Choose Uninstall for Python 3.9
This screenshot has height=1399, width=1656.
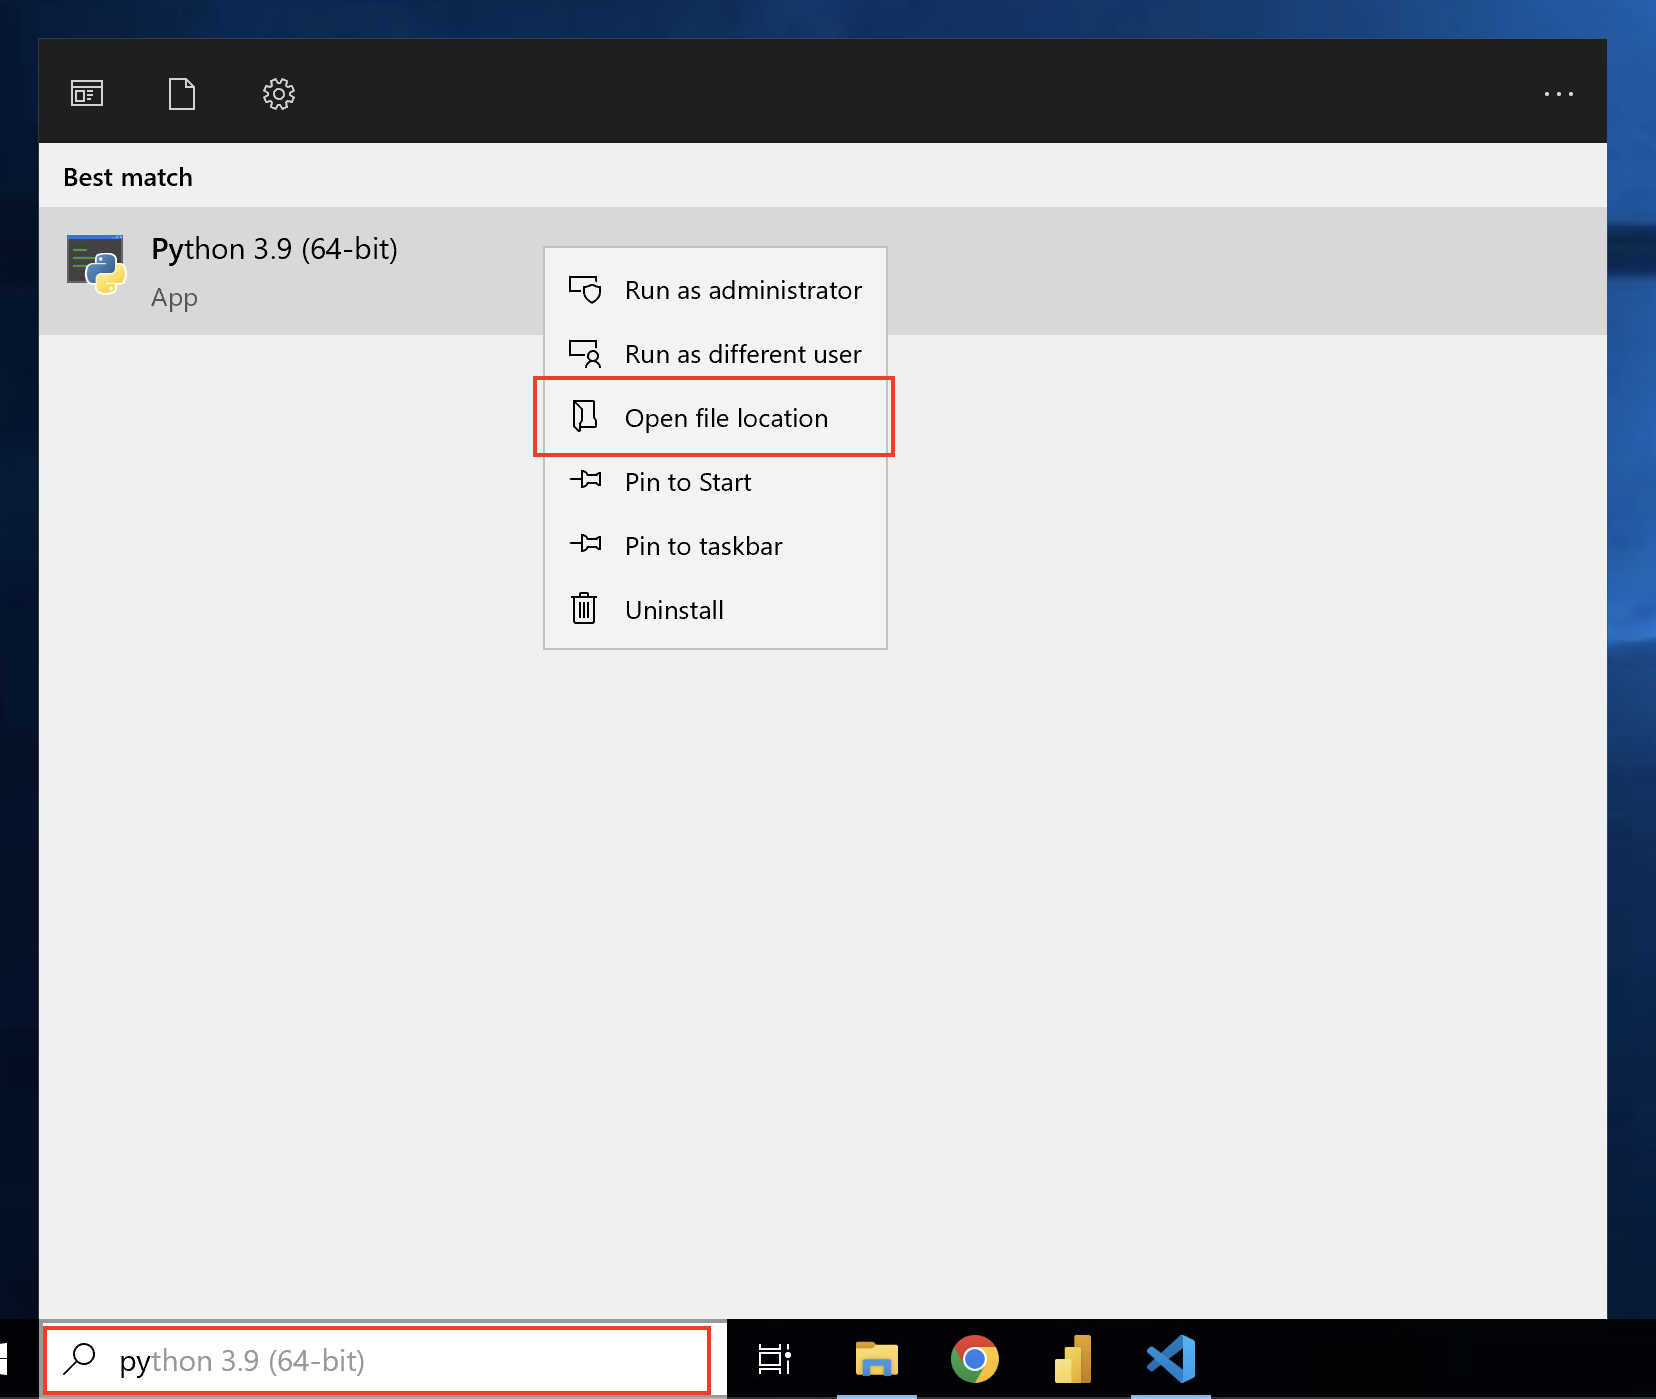[x=673, y=610]
